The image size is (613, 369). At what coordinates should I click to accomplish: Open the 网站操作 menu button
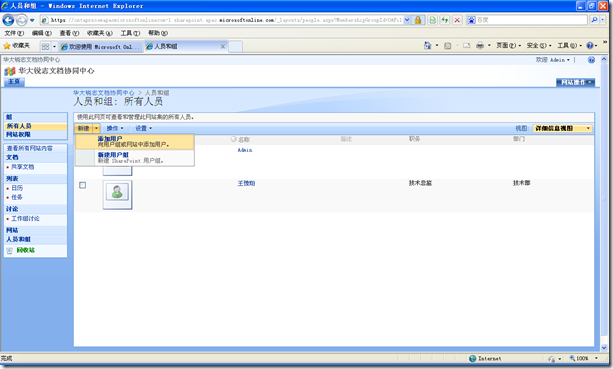[x=575, y=82]
